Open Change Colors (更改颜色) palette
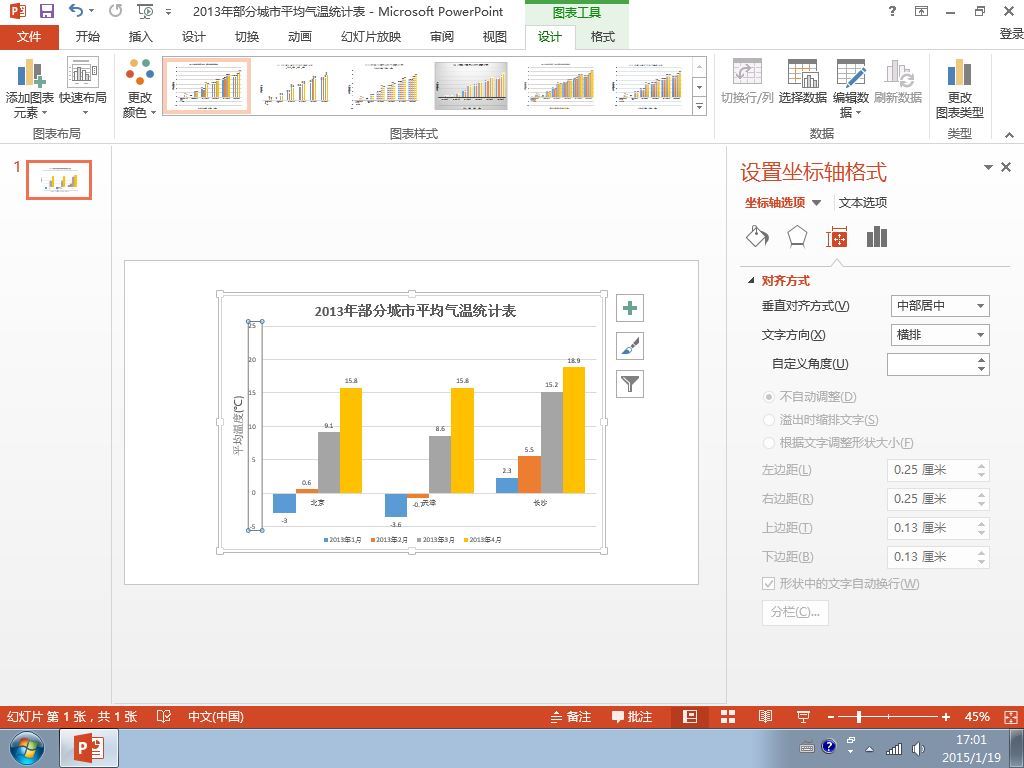 pyautogui.click(x=140, y=88)
